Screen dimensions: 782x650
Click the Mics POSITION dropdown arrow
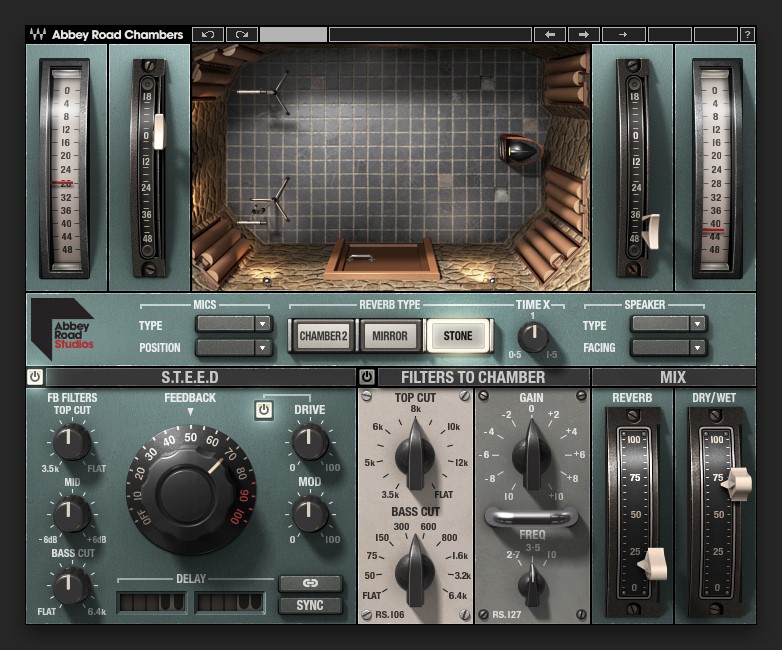point(262,347)
